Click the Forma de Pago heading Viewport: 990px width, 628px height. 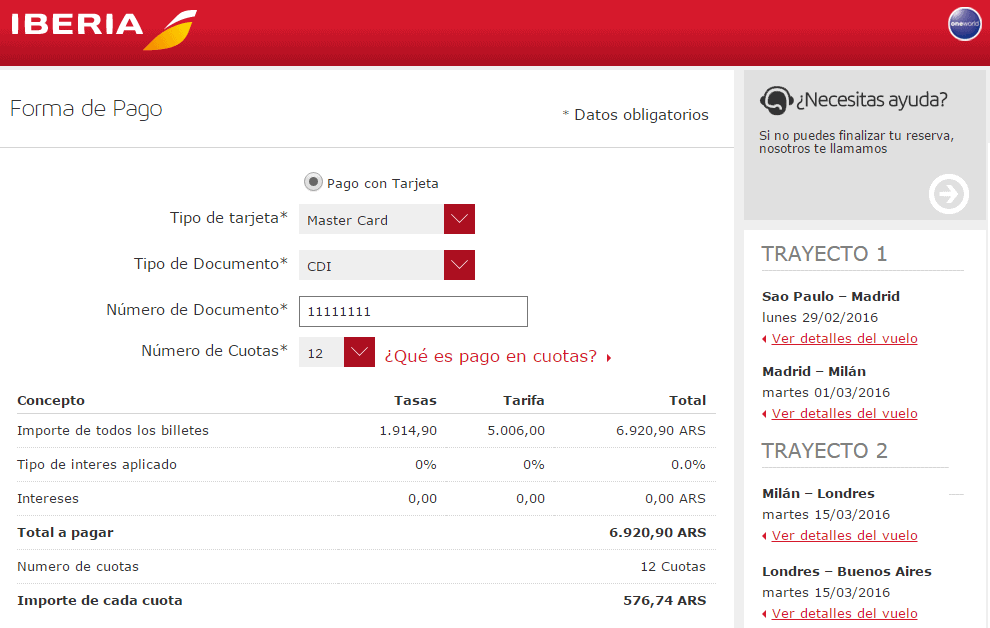tap(86, 109)
